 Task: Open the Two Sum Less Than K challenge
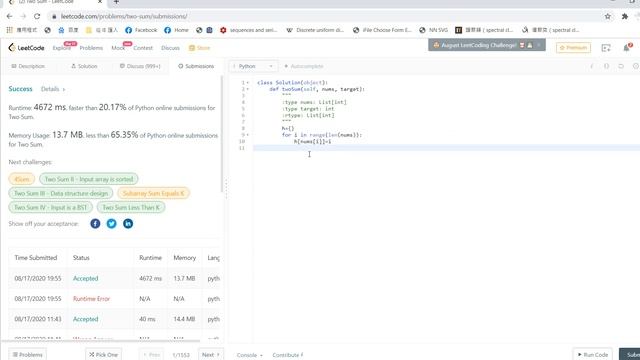coord(131,207)
